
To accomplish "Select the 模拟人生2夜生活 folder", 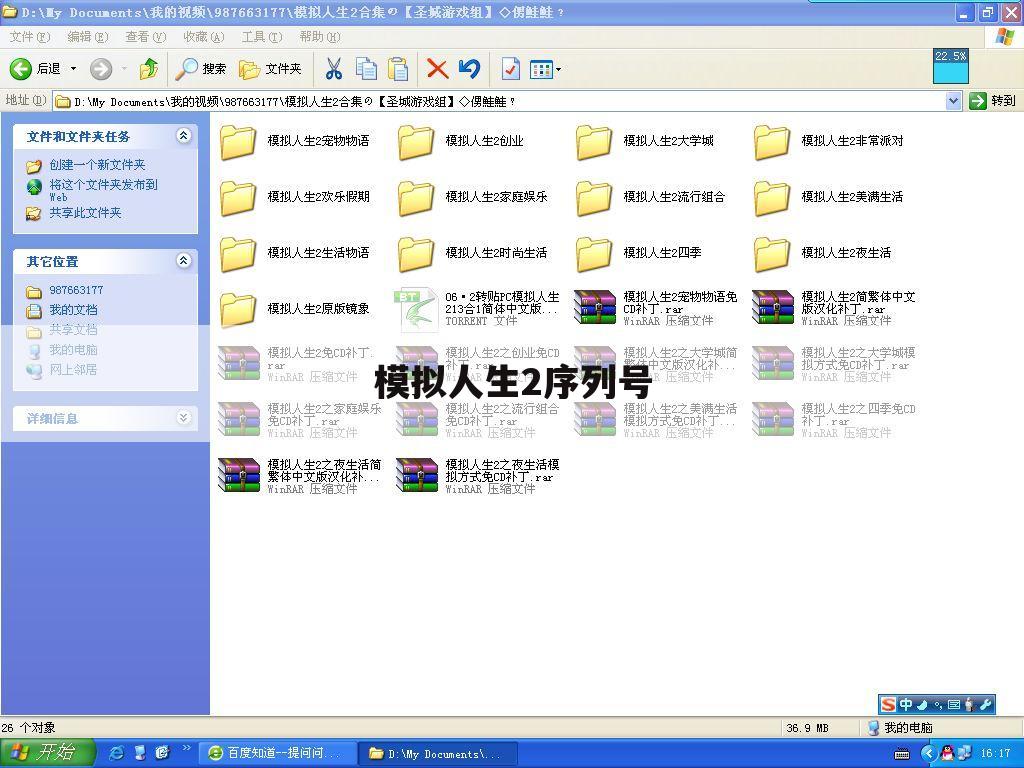I will [x=823, y=253].
